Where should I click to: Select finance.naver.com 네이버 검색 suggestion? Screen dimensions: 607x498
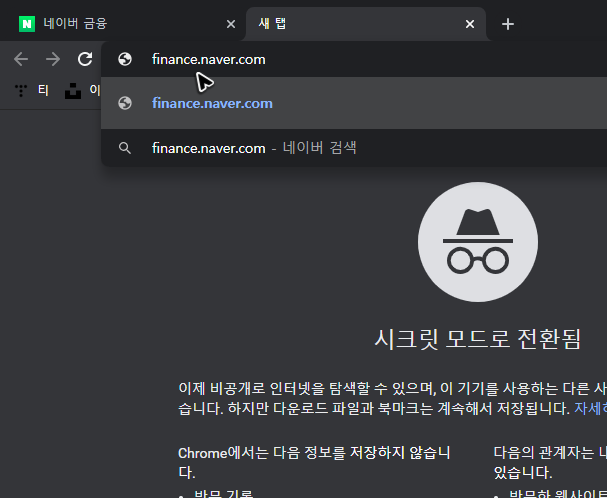[354, 148]
